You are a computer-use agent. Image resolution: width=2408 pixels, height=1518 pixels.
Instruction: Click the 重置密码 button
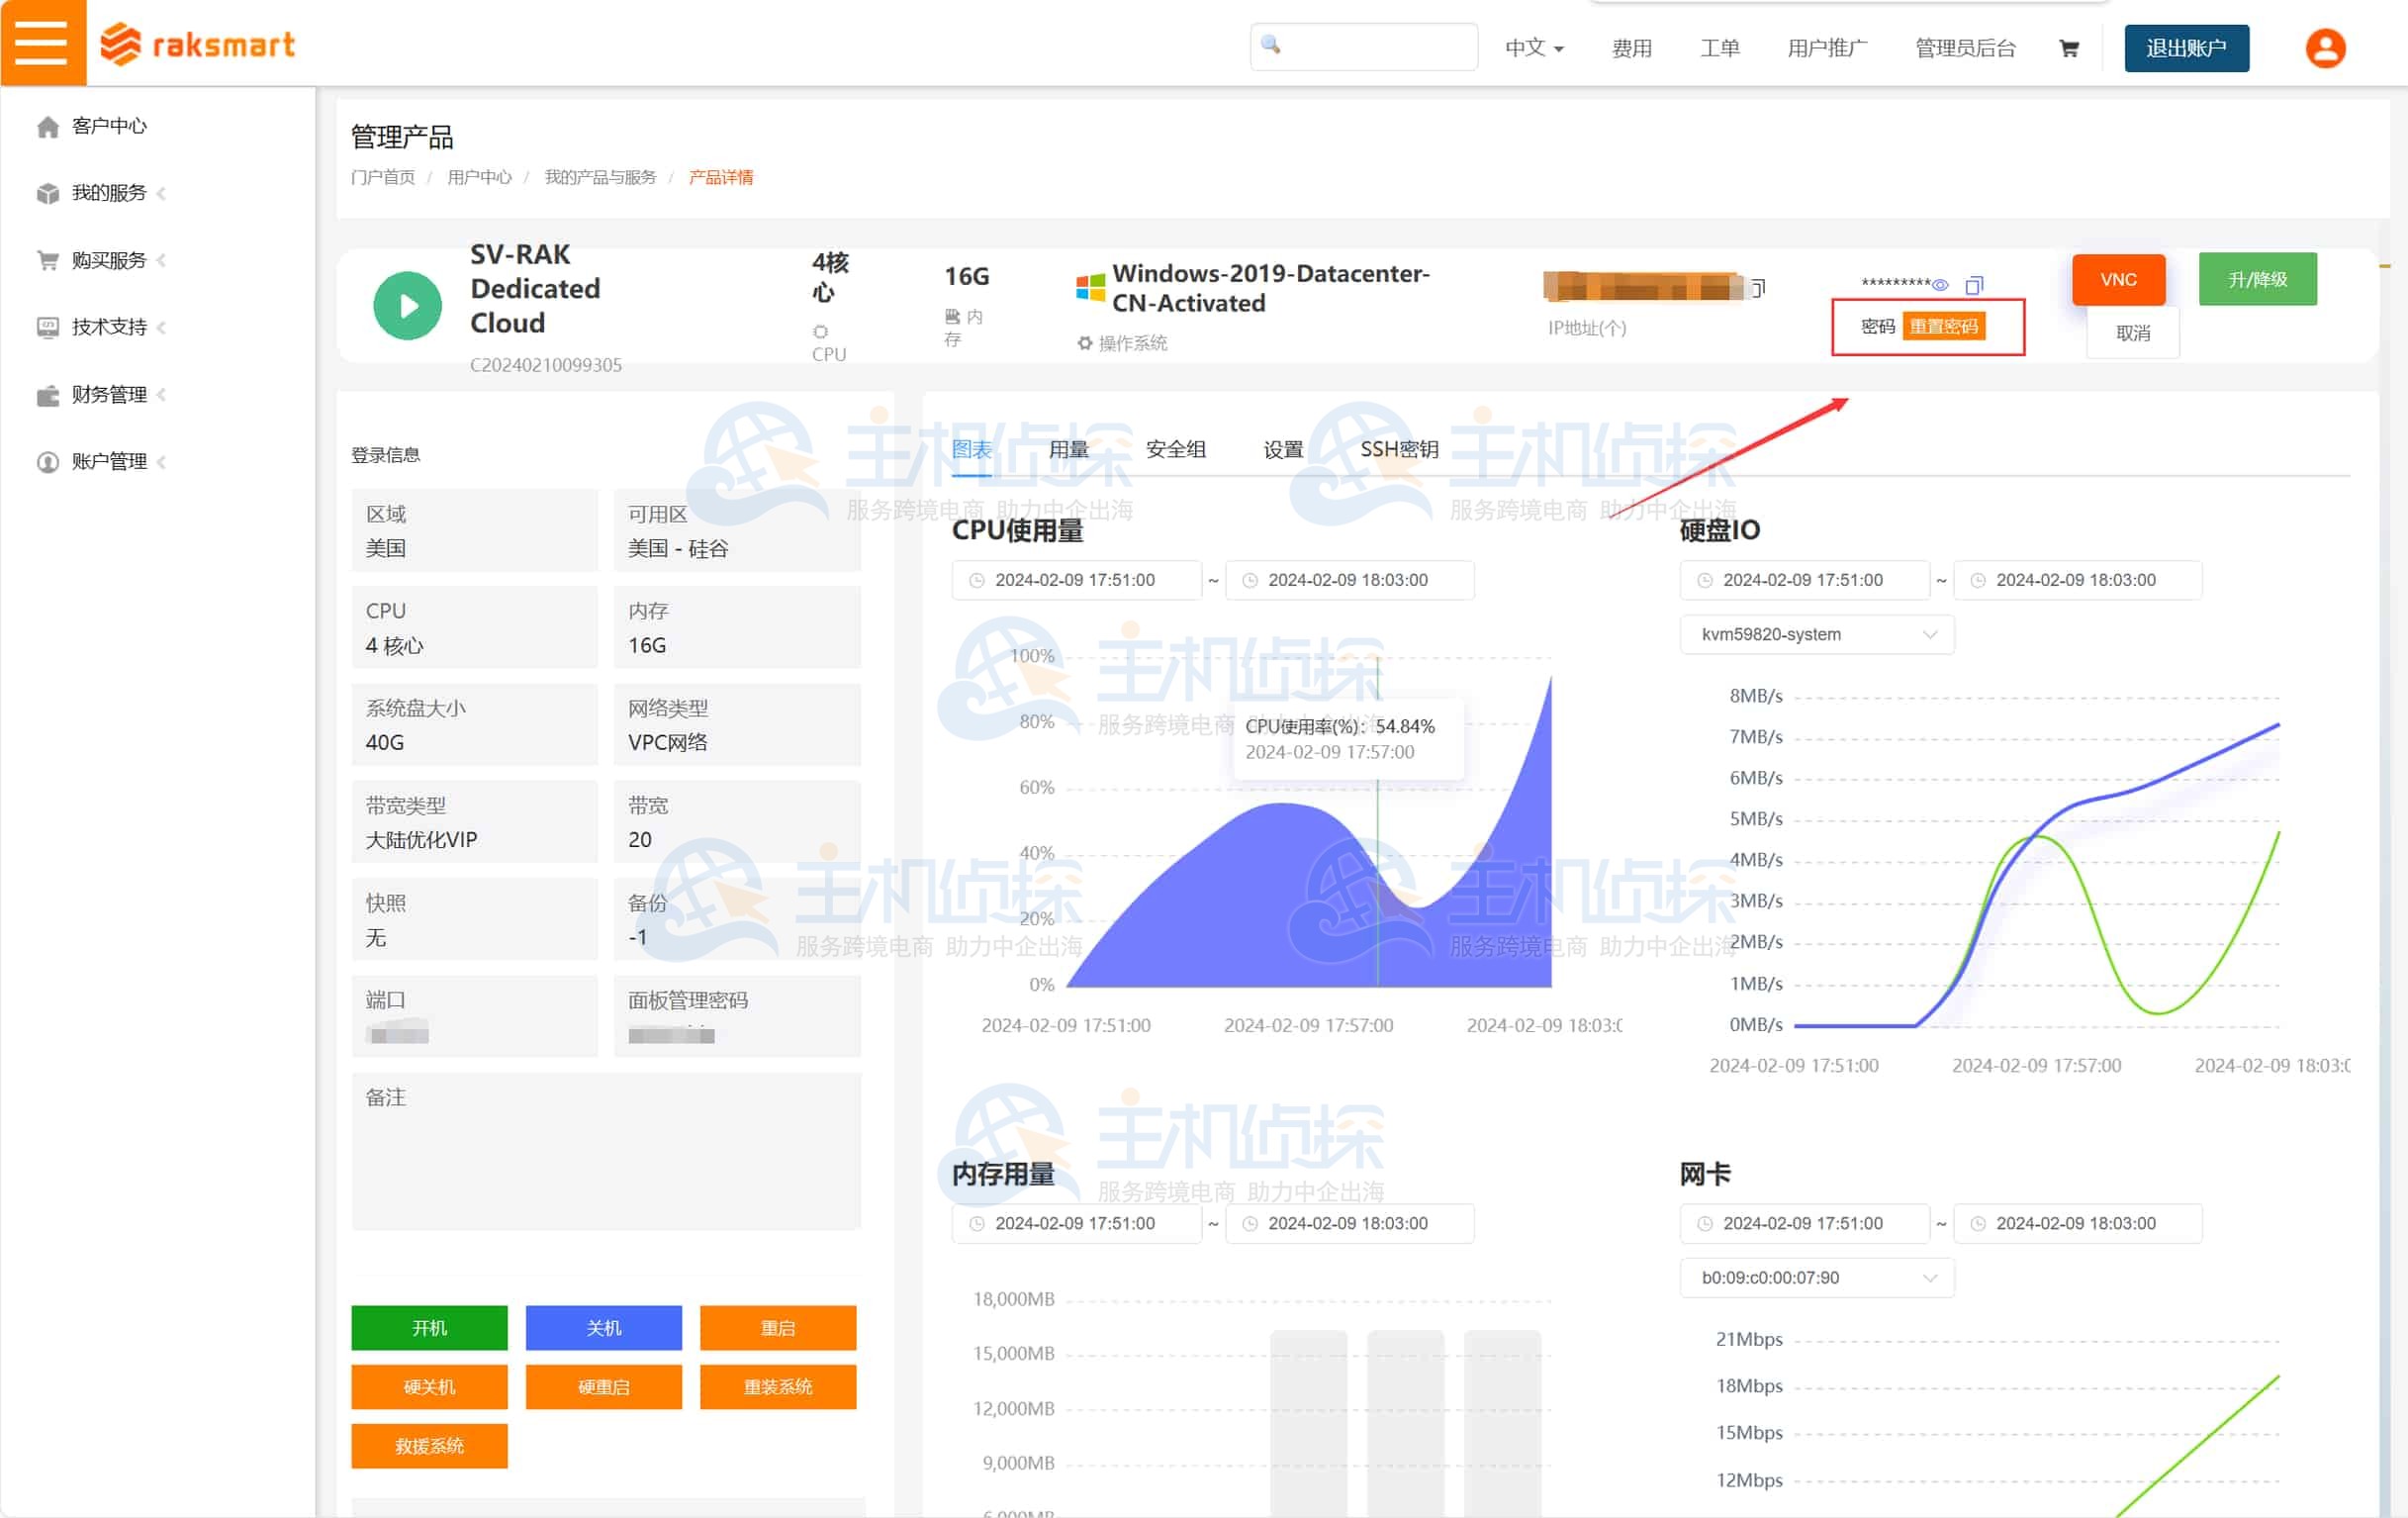1946,326
